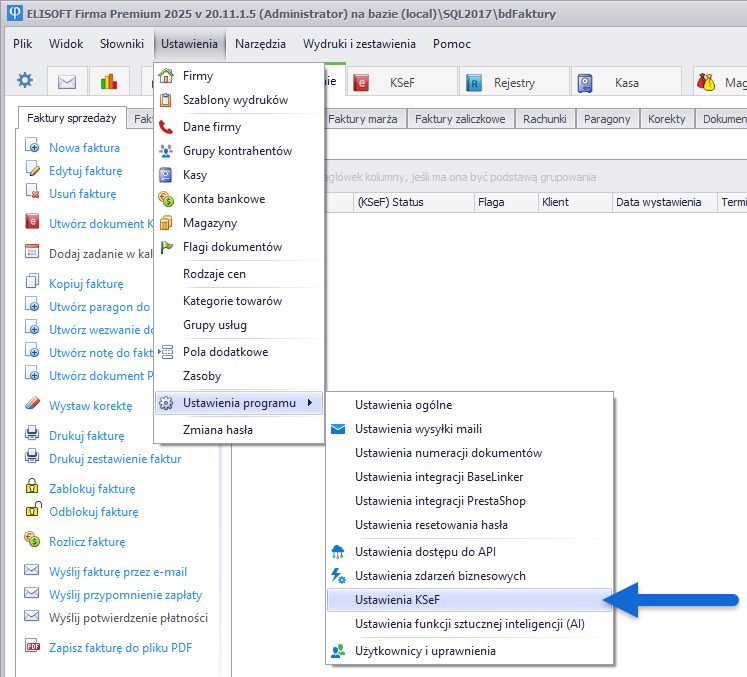The height and width of the screenshot is (677, 747).
Task: Click the Nowa faktura link
Action: click(84, 148)
